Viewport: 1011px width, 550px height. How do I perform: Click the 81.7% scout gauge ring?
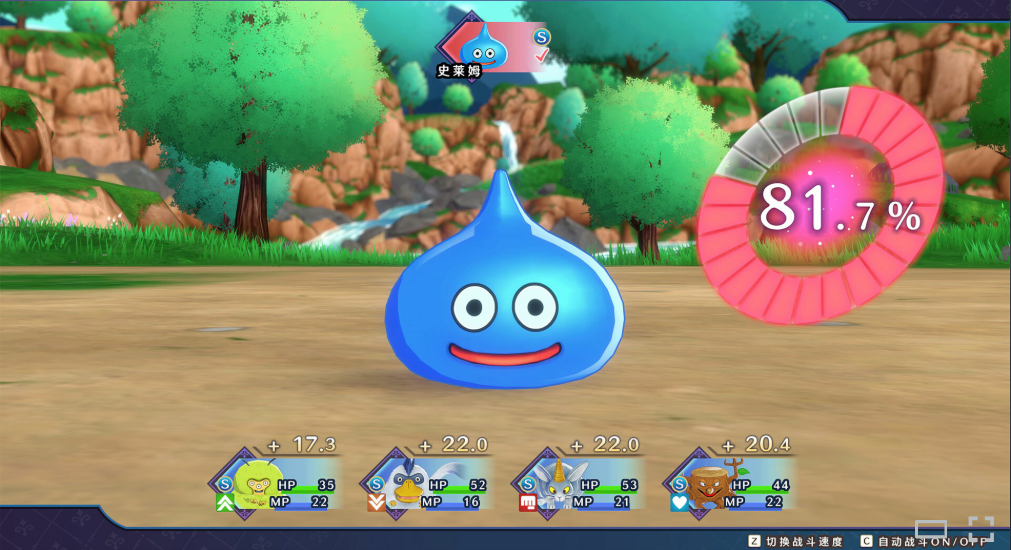pos(820,206)
